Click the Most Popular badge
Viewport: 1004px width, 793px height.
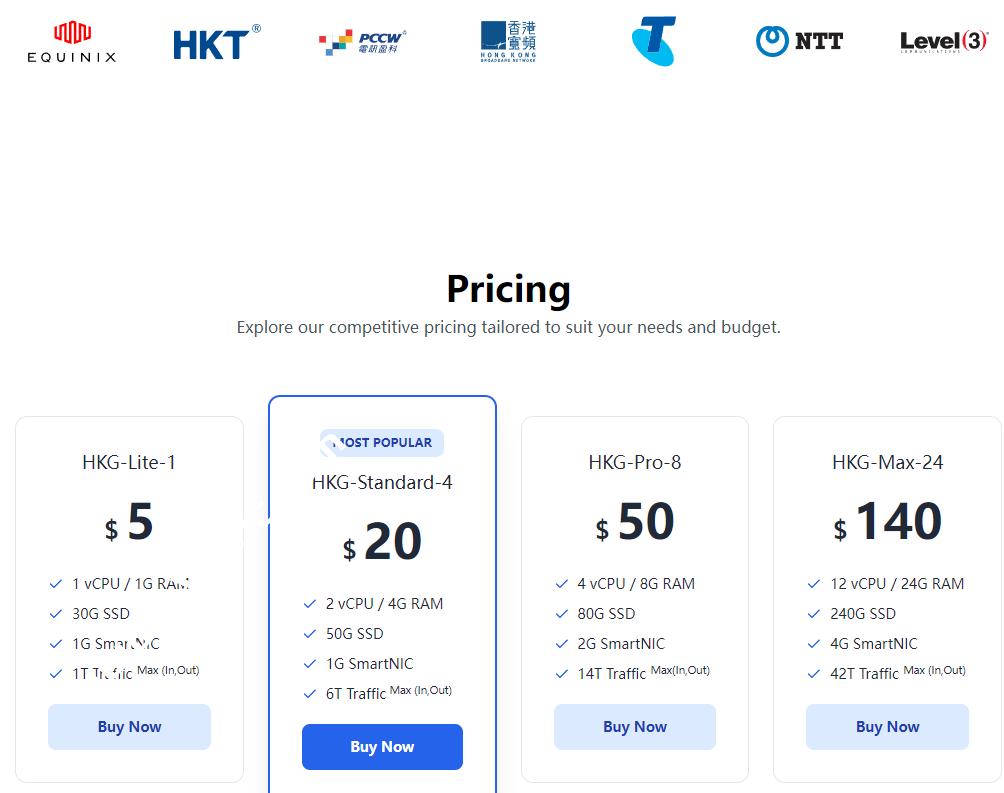point(383,443)
